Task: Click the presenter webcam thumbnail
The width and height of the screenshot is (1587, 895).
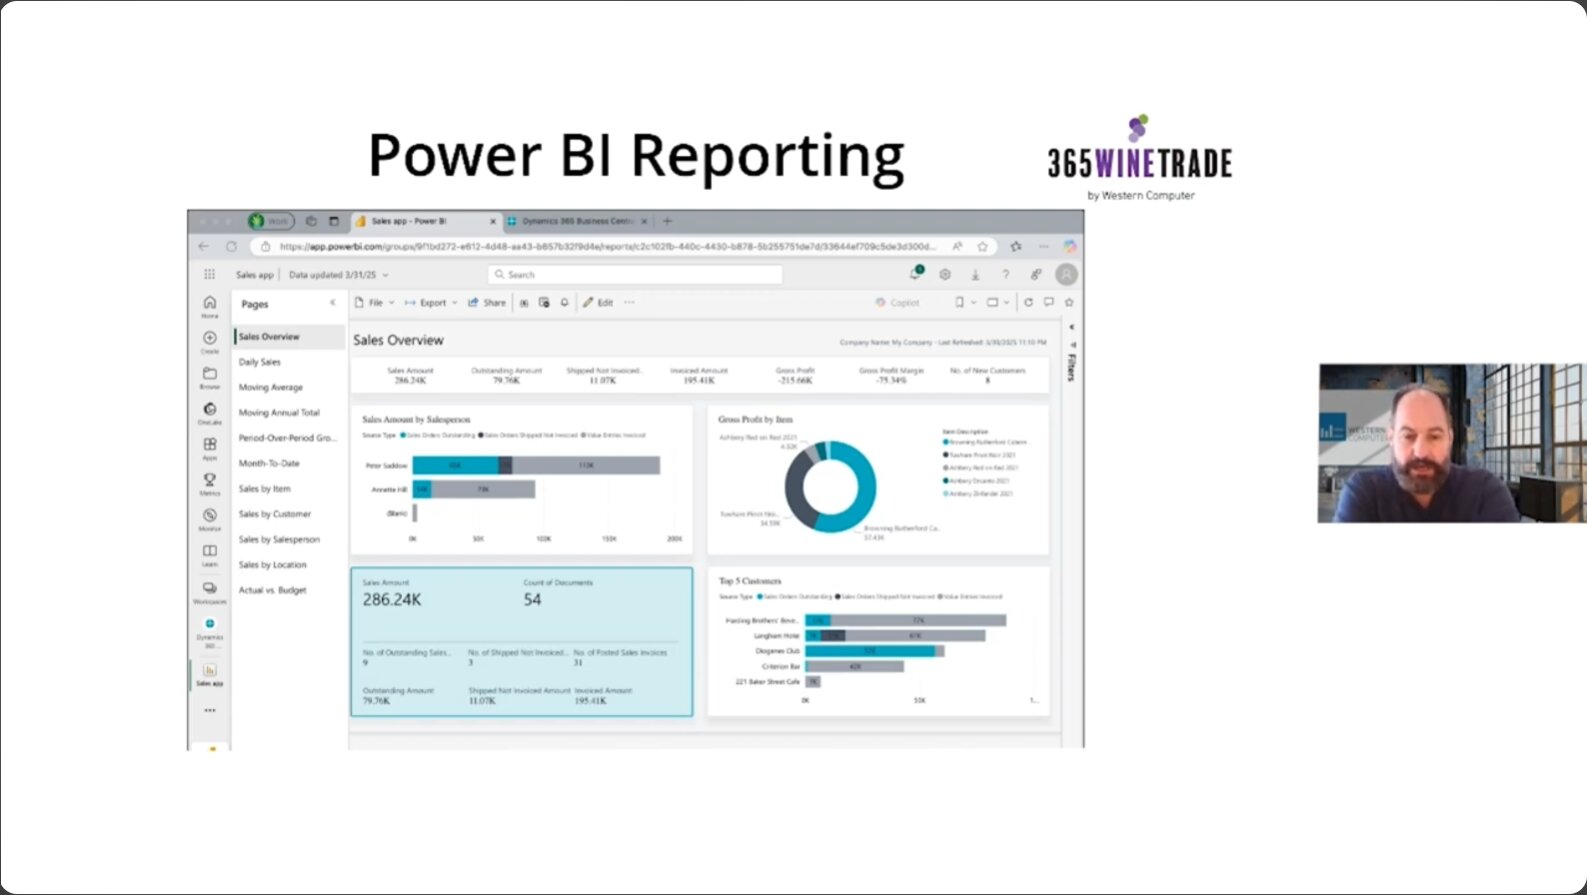Action: 1452,443
